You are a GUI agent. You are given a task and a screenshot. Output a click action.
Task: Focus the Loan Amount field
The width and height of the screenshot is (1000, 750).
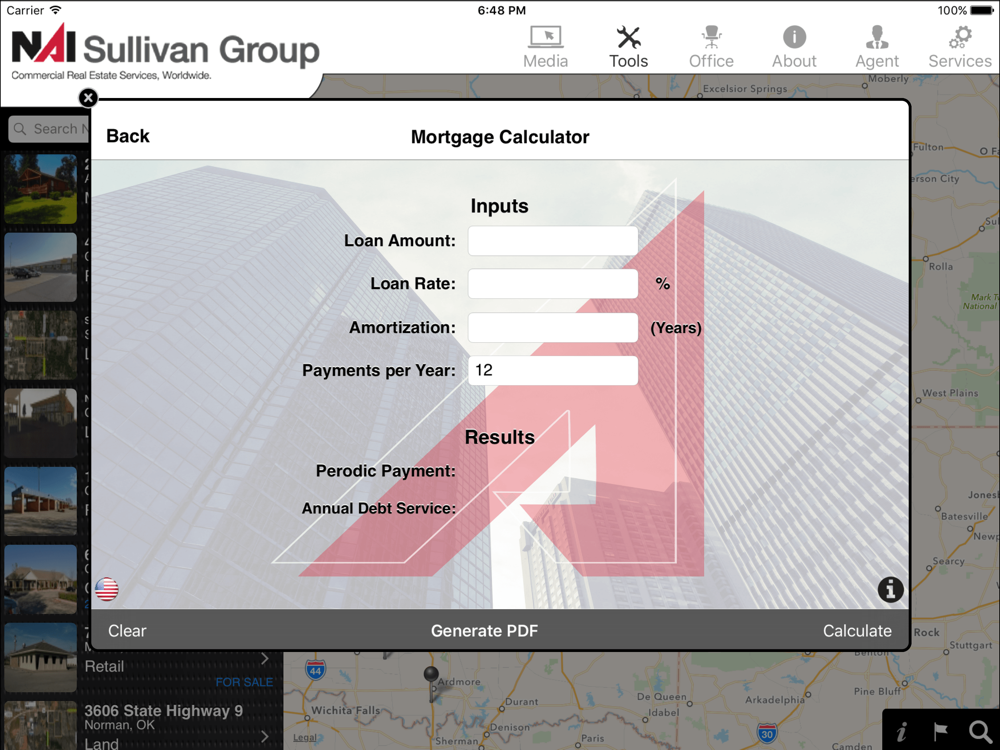click(x=553, y=240)
